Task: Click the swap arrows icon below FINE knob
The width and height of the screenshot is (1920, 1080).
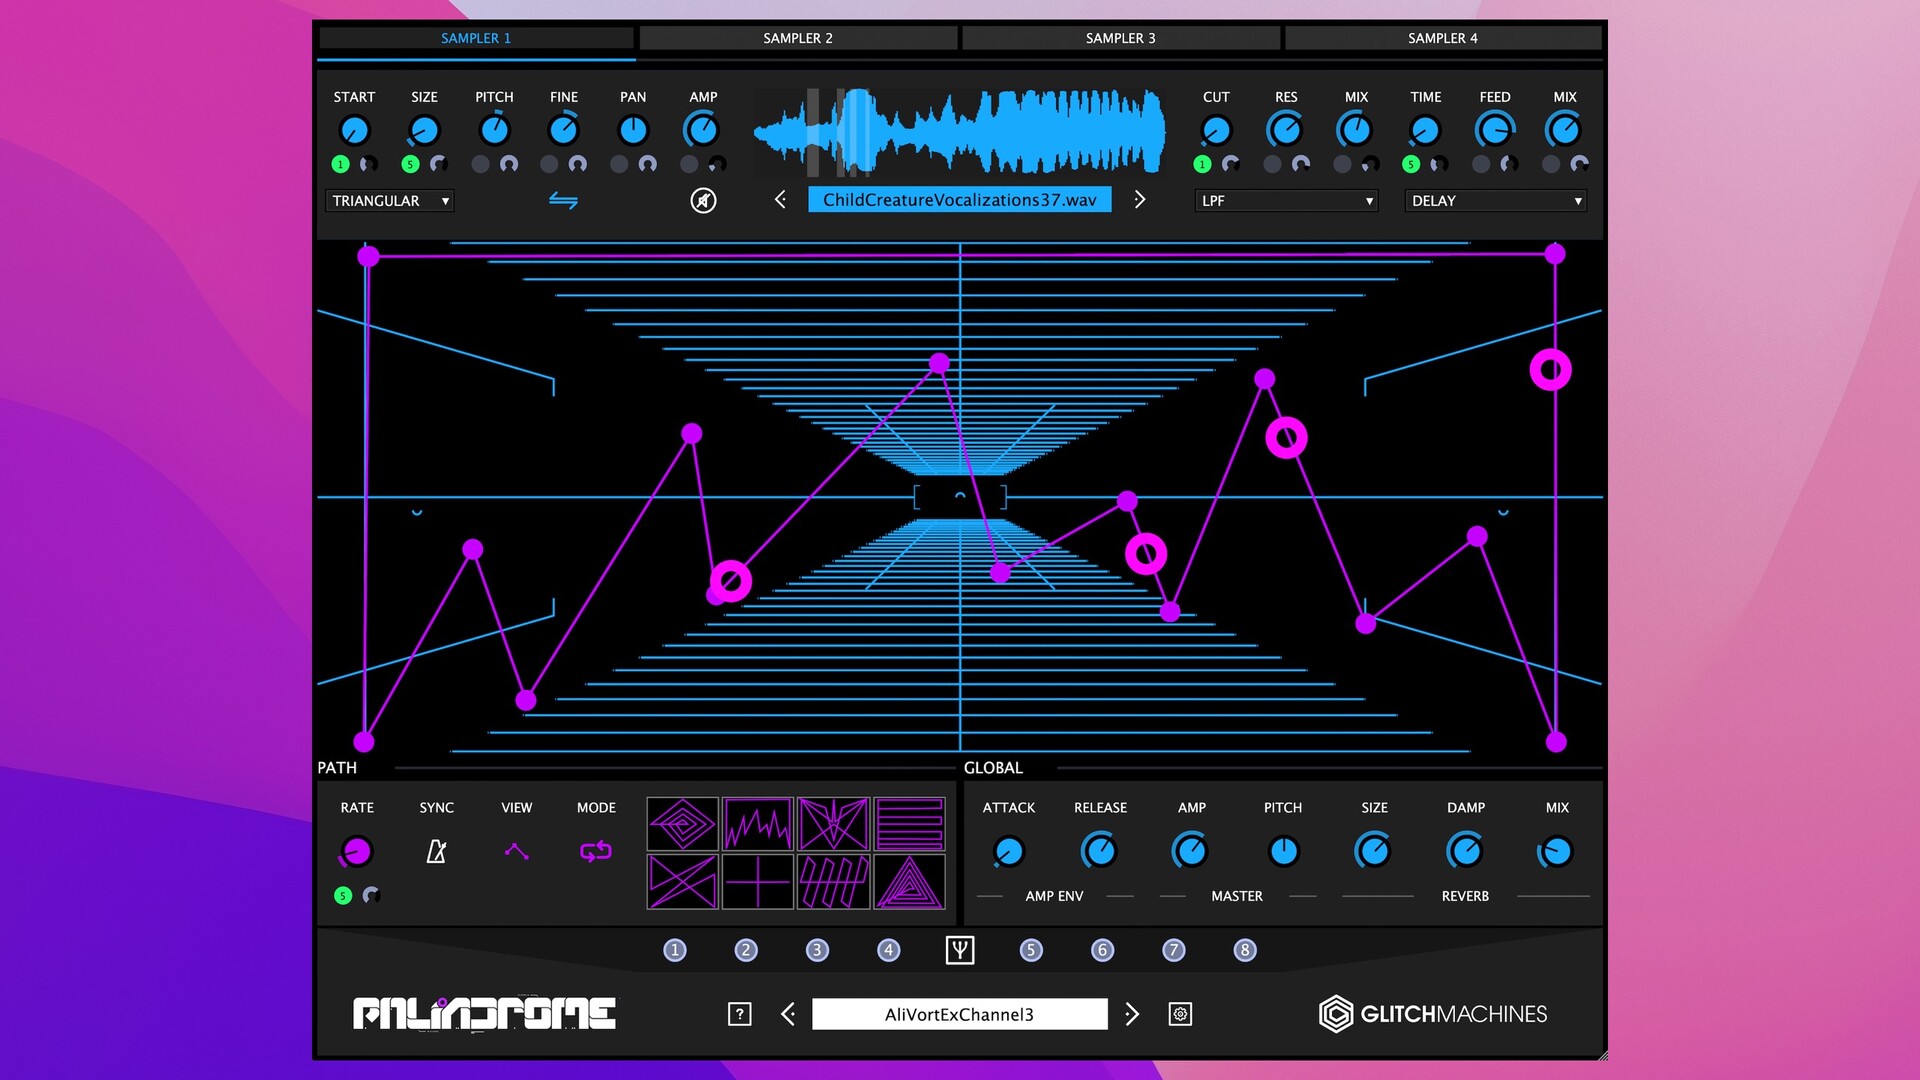Action: 563,200
